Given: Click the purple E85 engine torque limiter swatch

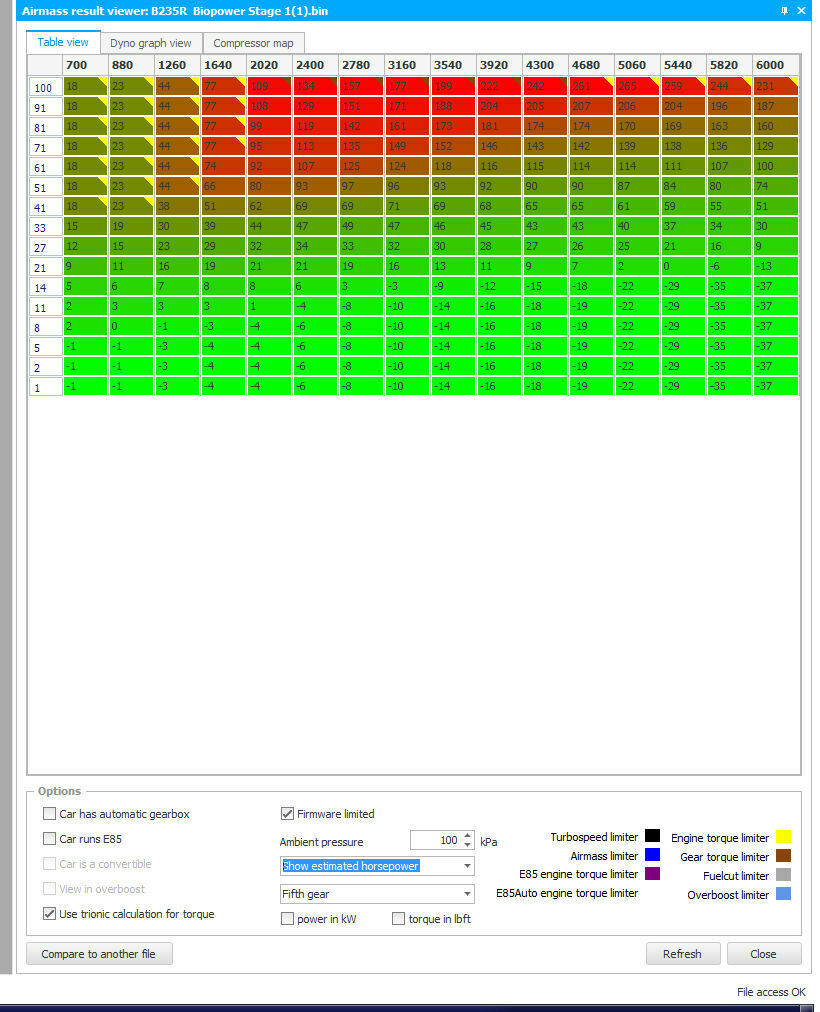Looking at the screenshot, I should [652, 874].
